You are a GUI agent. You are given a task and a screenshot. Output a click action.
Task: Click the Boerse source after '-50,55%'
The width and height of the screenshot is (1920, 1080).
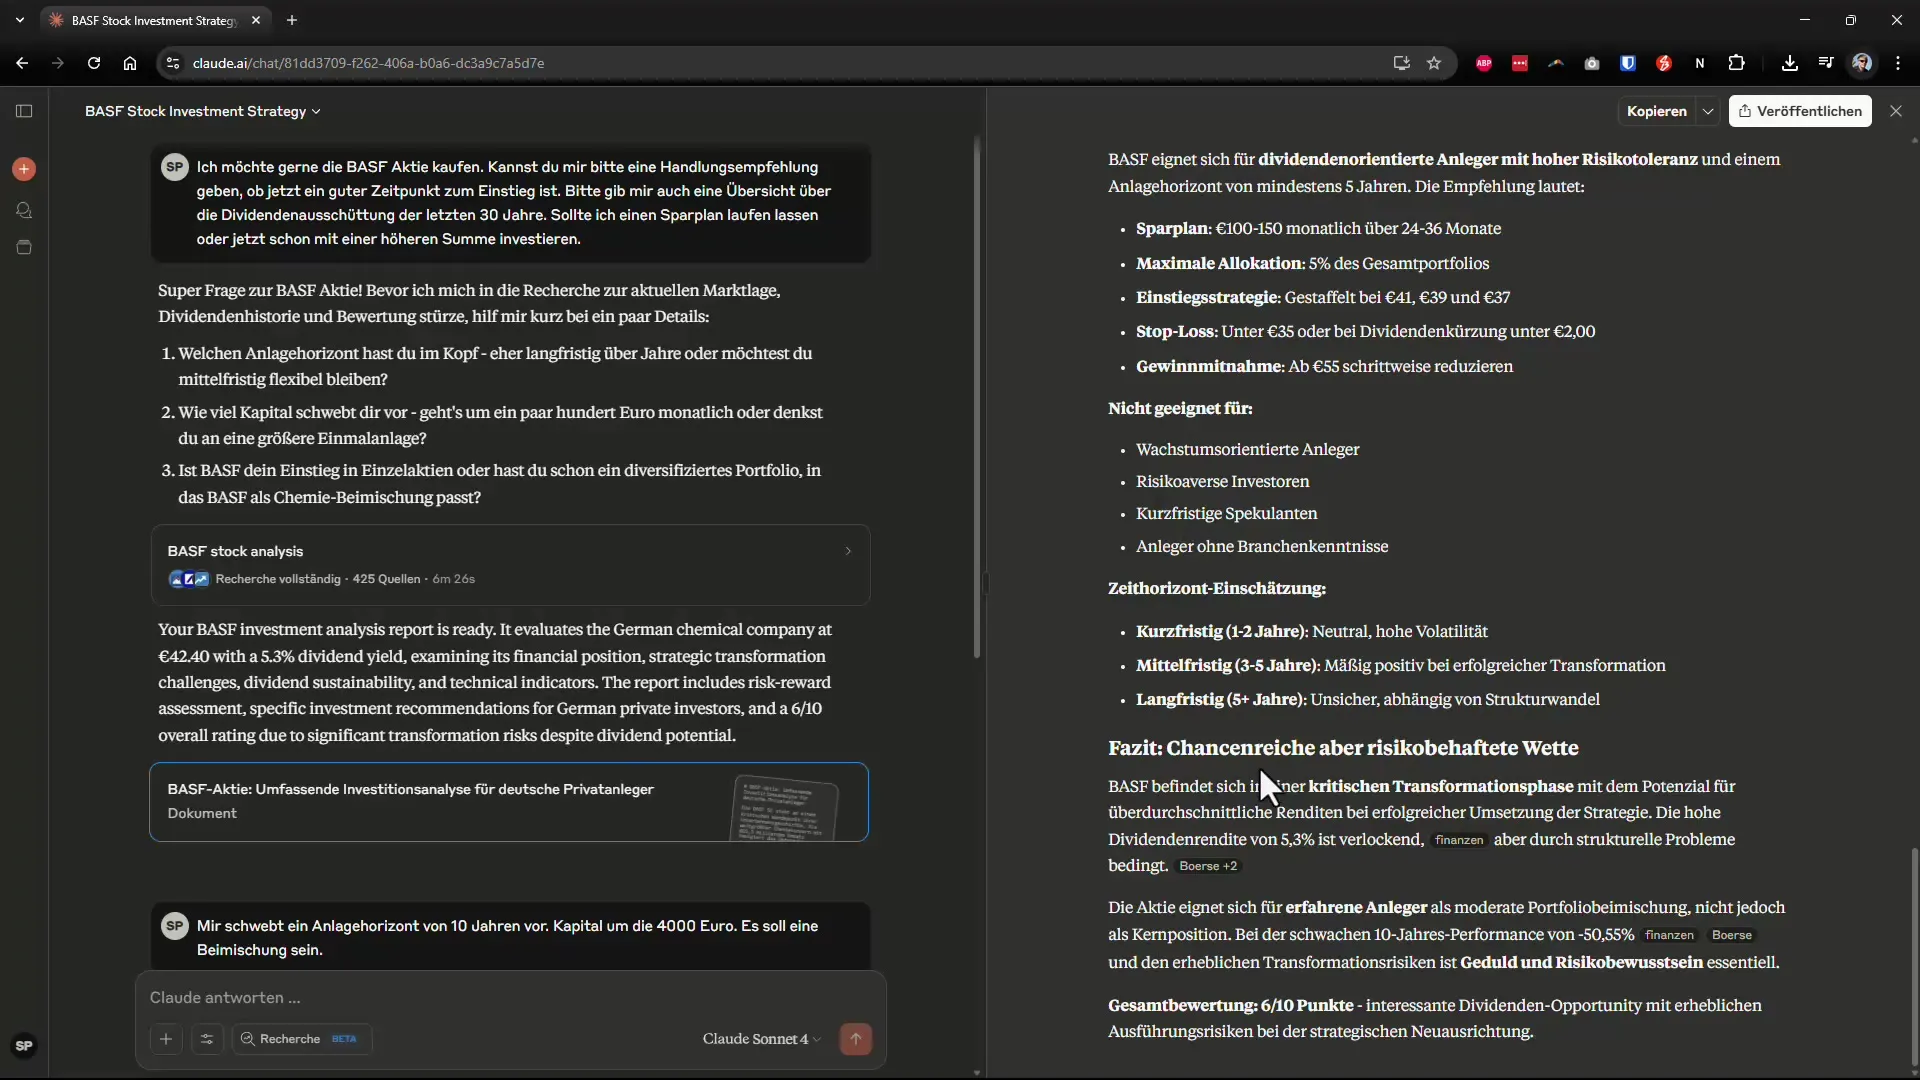(x=1732, y=935)
